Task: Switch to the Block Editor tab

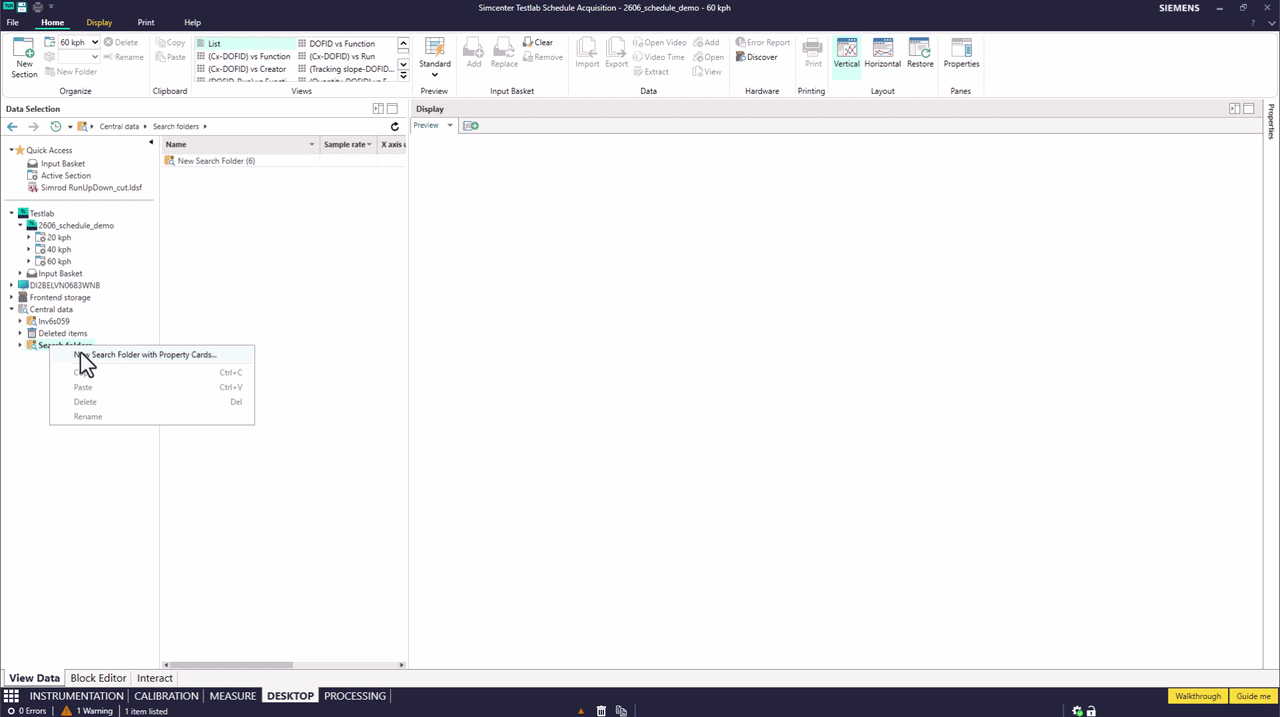Action: [98, 678]
